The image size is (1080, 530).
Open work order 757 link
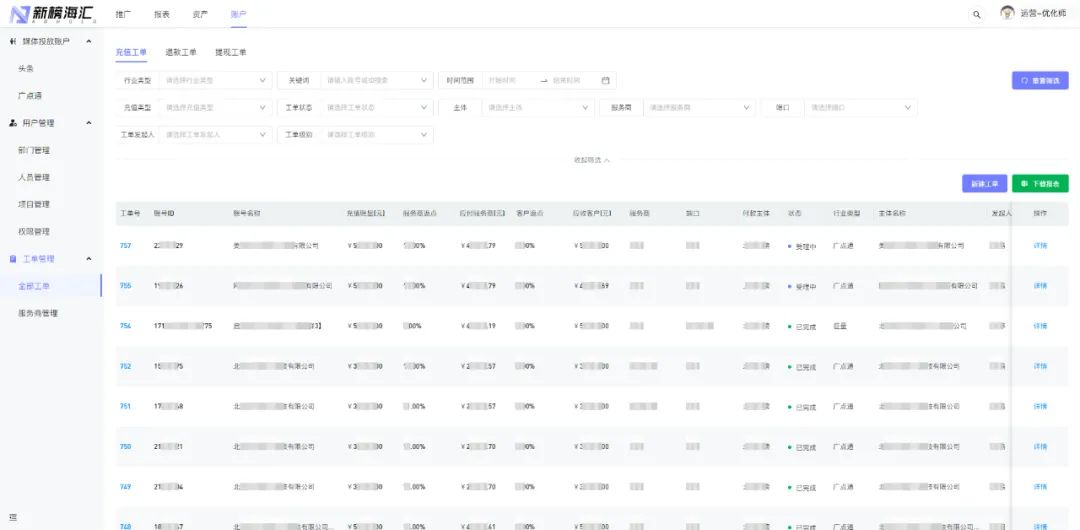tap(125, 246)
